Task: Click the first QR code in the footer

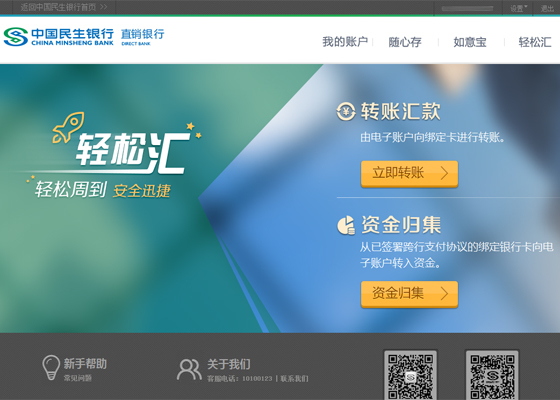Action: point(410,375)
